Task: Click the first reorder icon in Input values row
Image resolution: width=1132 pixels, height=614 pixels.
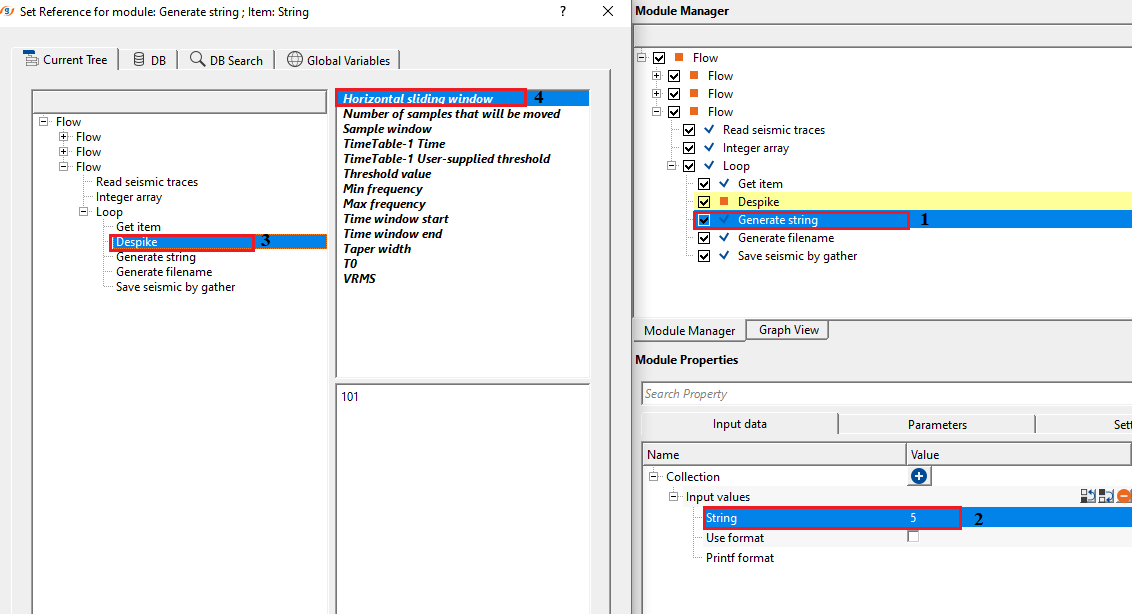Action: (x=1088, y=496)
